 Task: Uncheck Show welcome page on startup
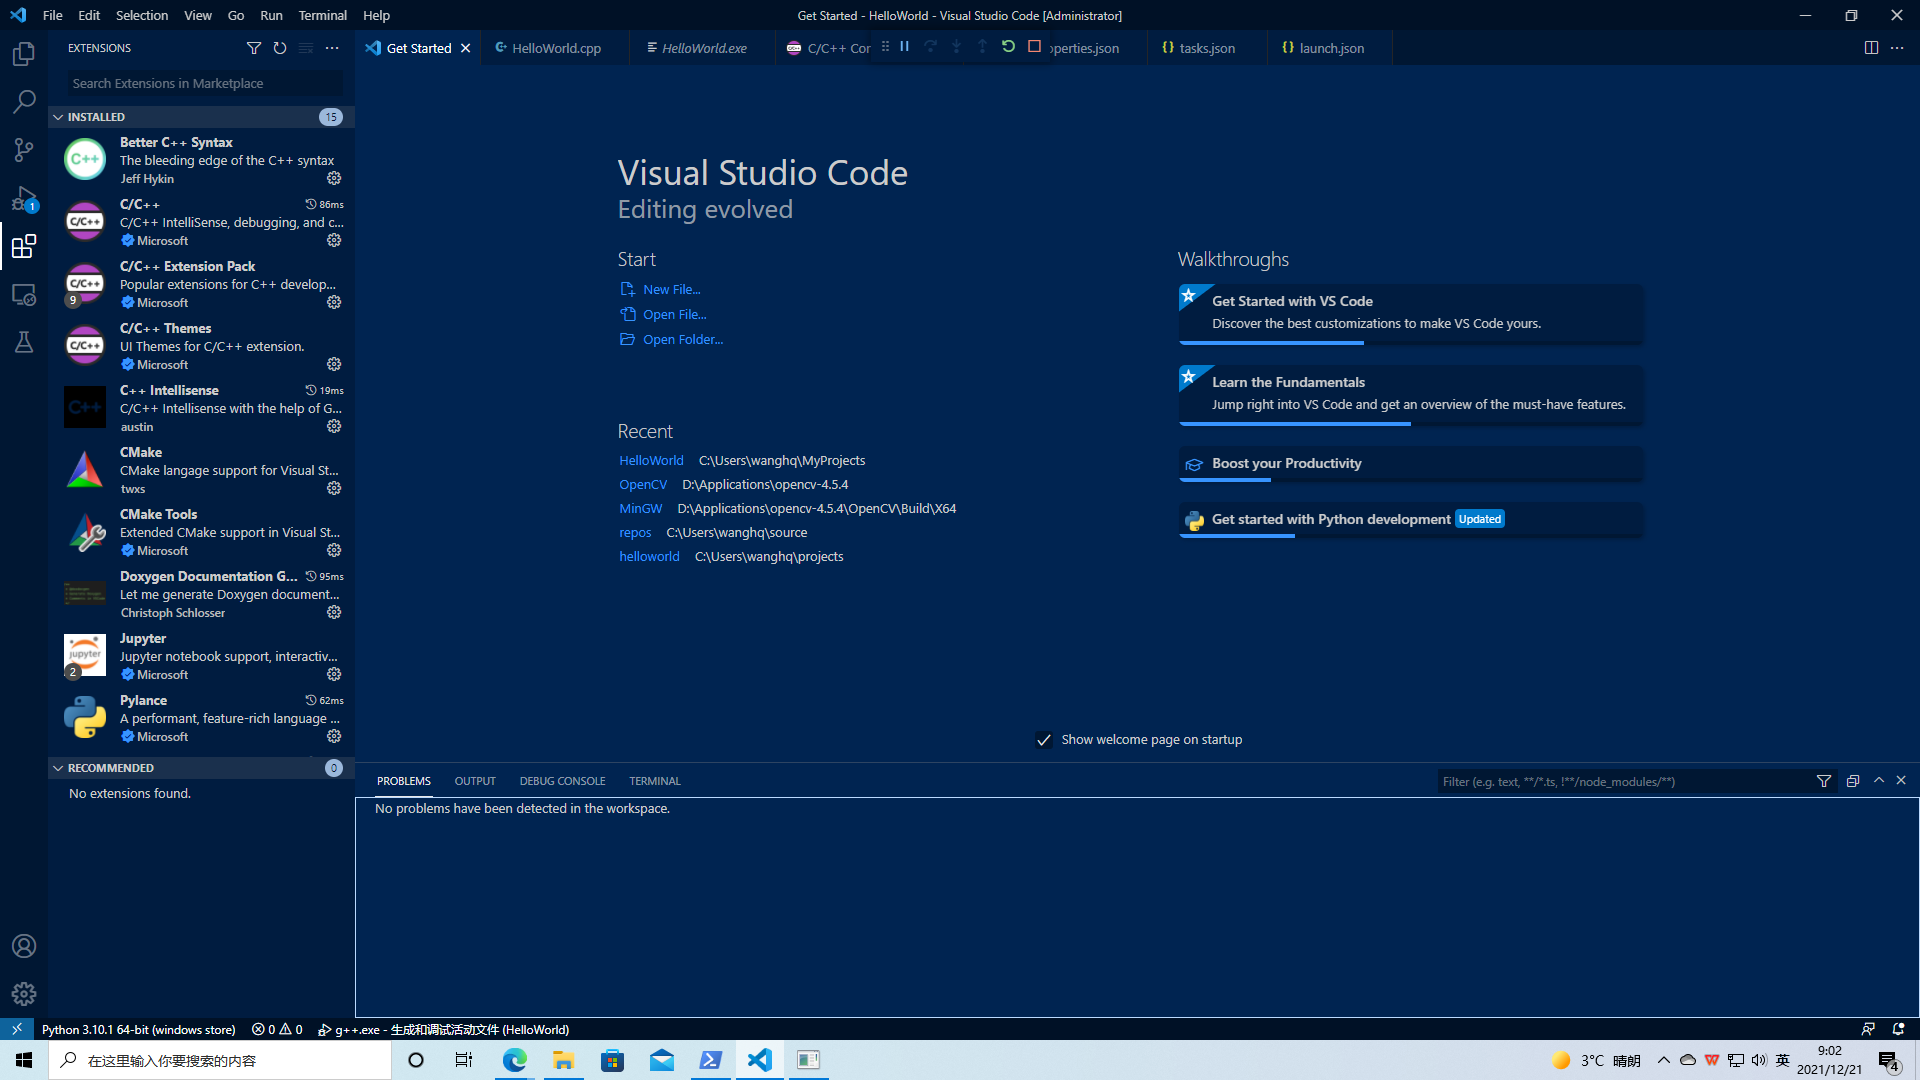(x=1044, y=740)
